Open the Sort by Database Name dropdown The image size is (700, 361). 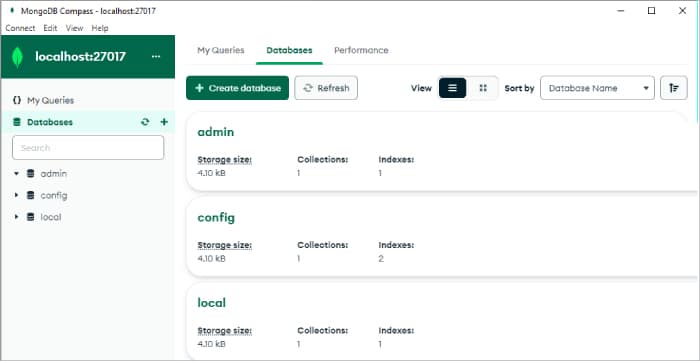tap(597, 88)
